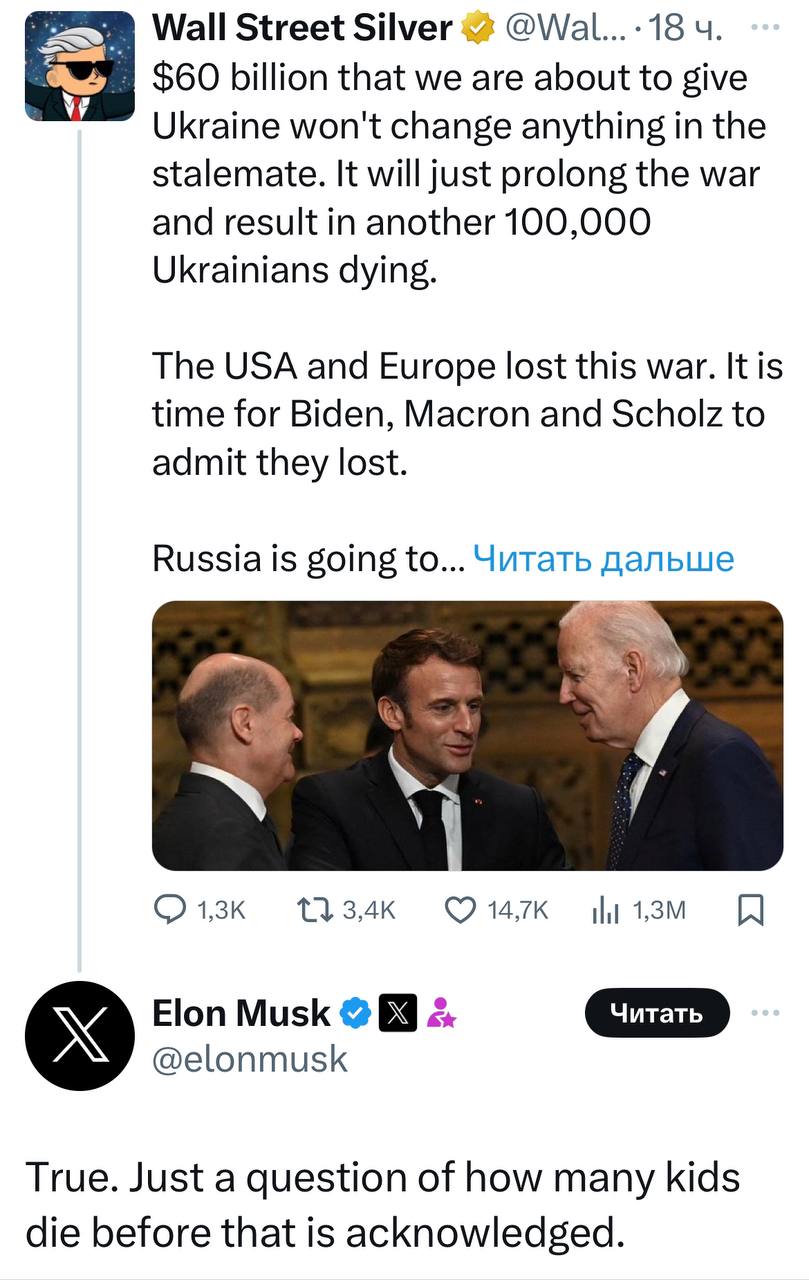809x1280 pixels.
Task: Open the attached photo of three men
Action: pos(467,735)
